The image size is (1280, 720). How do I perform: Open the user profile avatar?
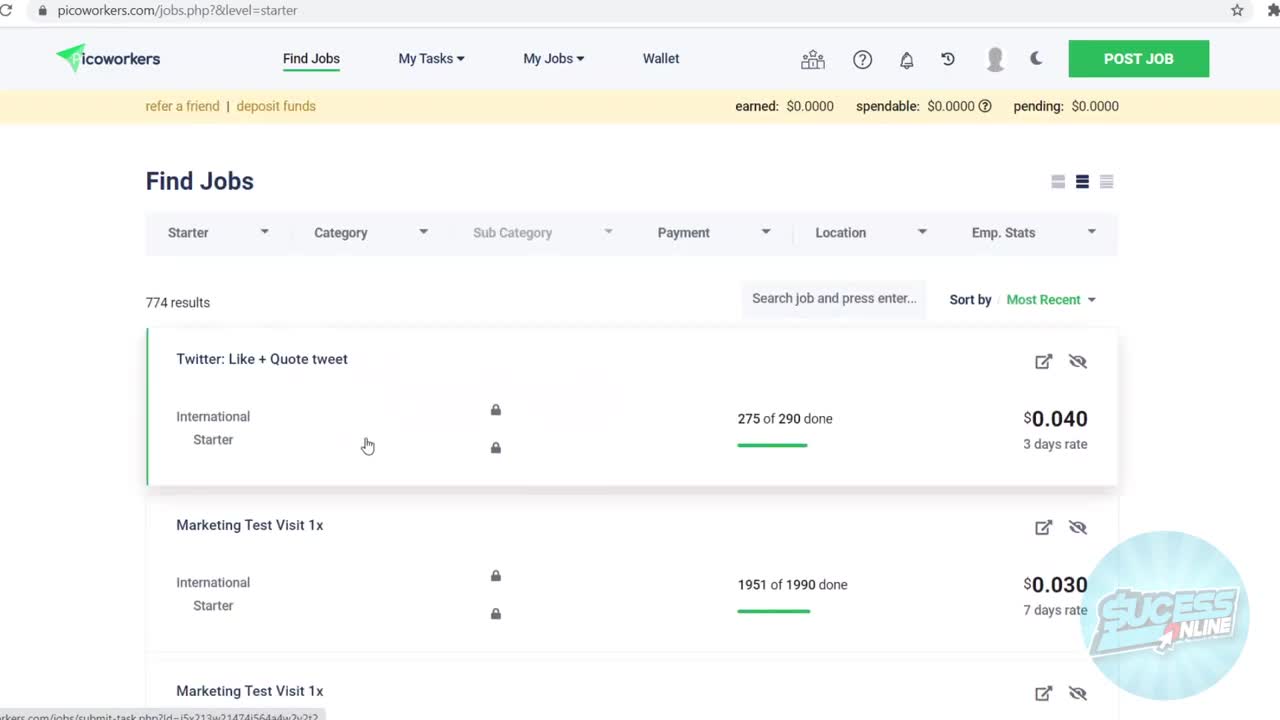pyautogui.click(x=995, y=59)
